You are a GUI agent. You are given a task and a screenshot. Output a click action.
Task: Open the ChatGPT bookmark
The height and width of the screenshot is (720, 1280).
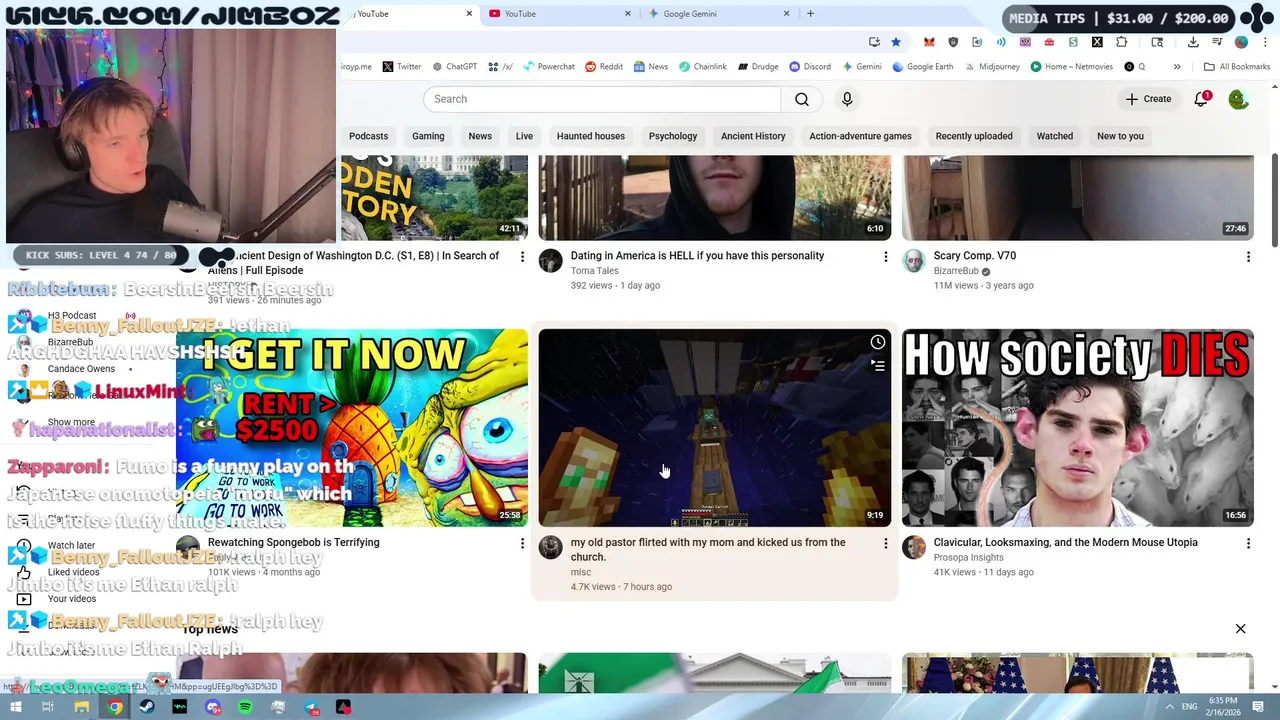pos(455,67)
